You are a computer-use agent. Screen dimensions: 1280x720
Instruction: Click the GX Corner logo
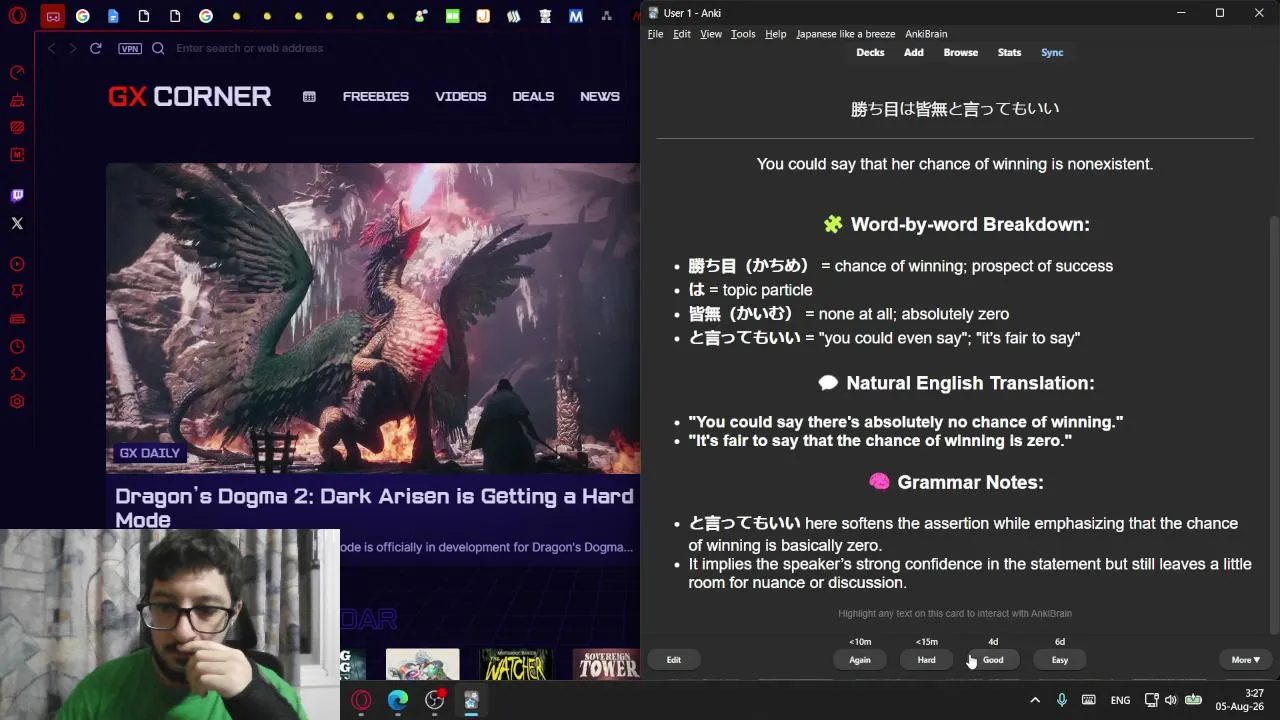[189, 96]
